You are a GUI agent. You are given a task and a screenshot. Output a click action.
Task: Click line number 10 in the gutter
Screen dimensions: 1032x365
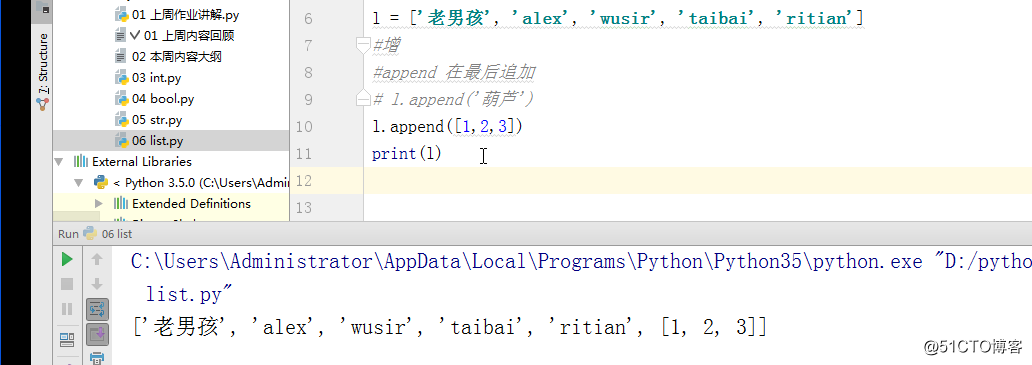click(x=304, y=126)
